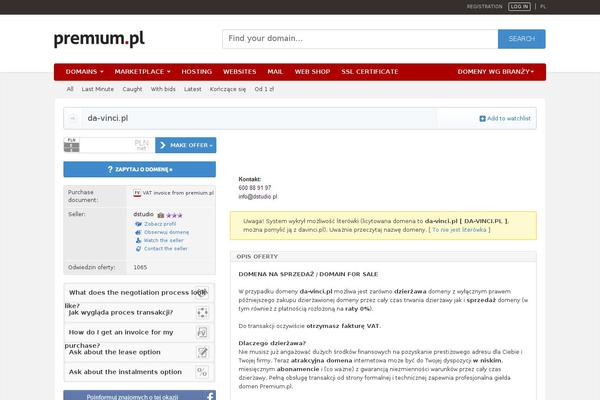Click the back arrow beside da-vinci.pl

click(72, 118)
